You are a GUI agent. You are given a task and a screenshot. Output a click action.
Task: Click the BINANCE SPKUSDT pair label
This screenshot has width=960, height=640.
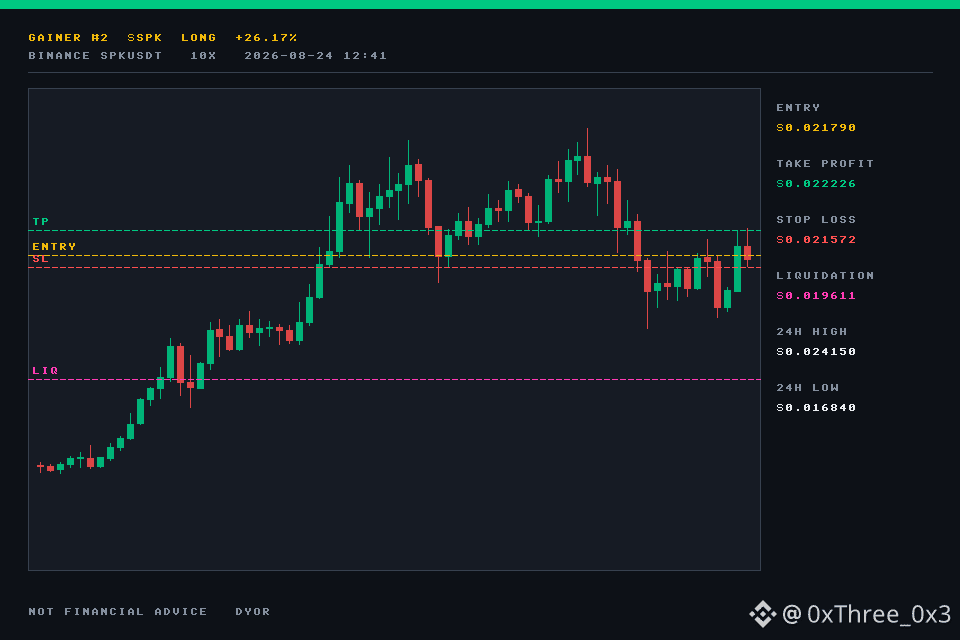click(x=95, y=55)
